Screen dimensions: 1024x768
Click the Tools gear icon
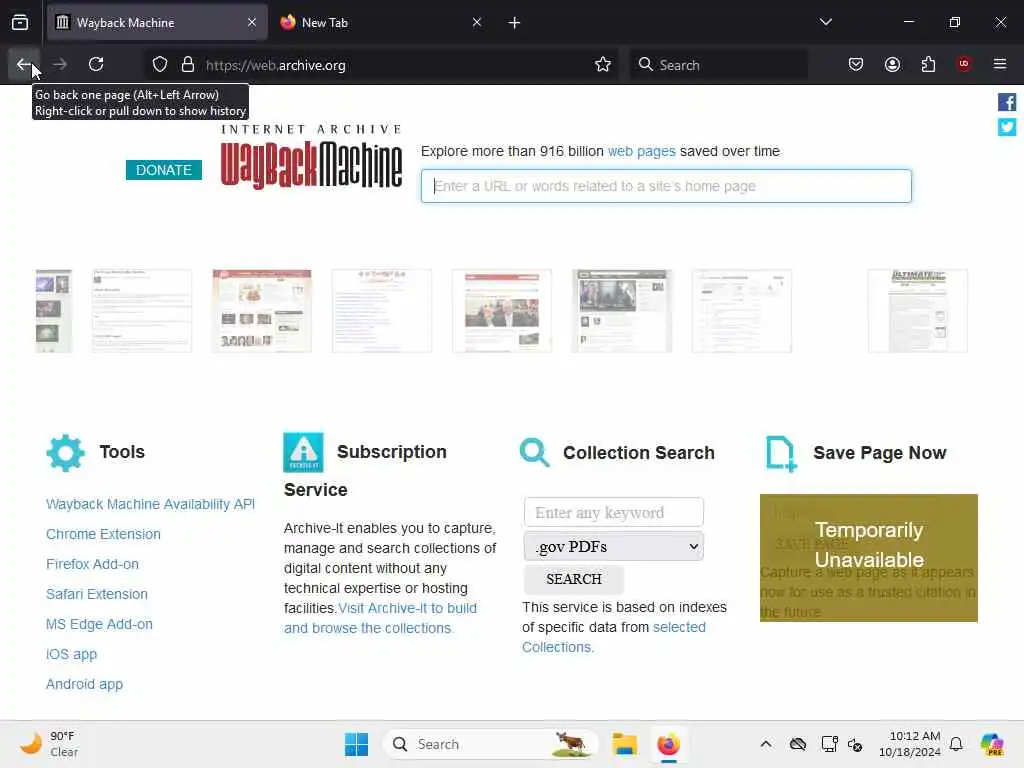click(65, 453)
